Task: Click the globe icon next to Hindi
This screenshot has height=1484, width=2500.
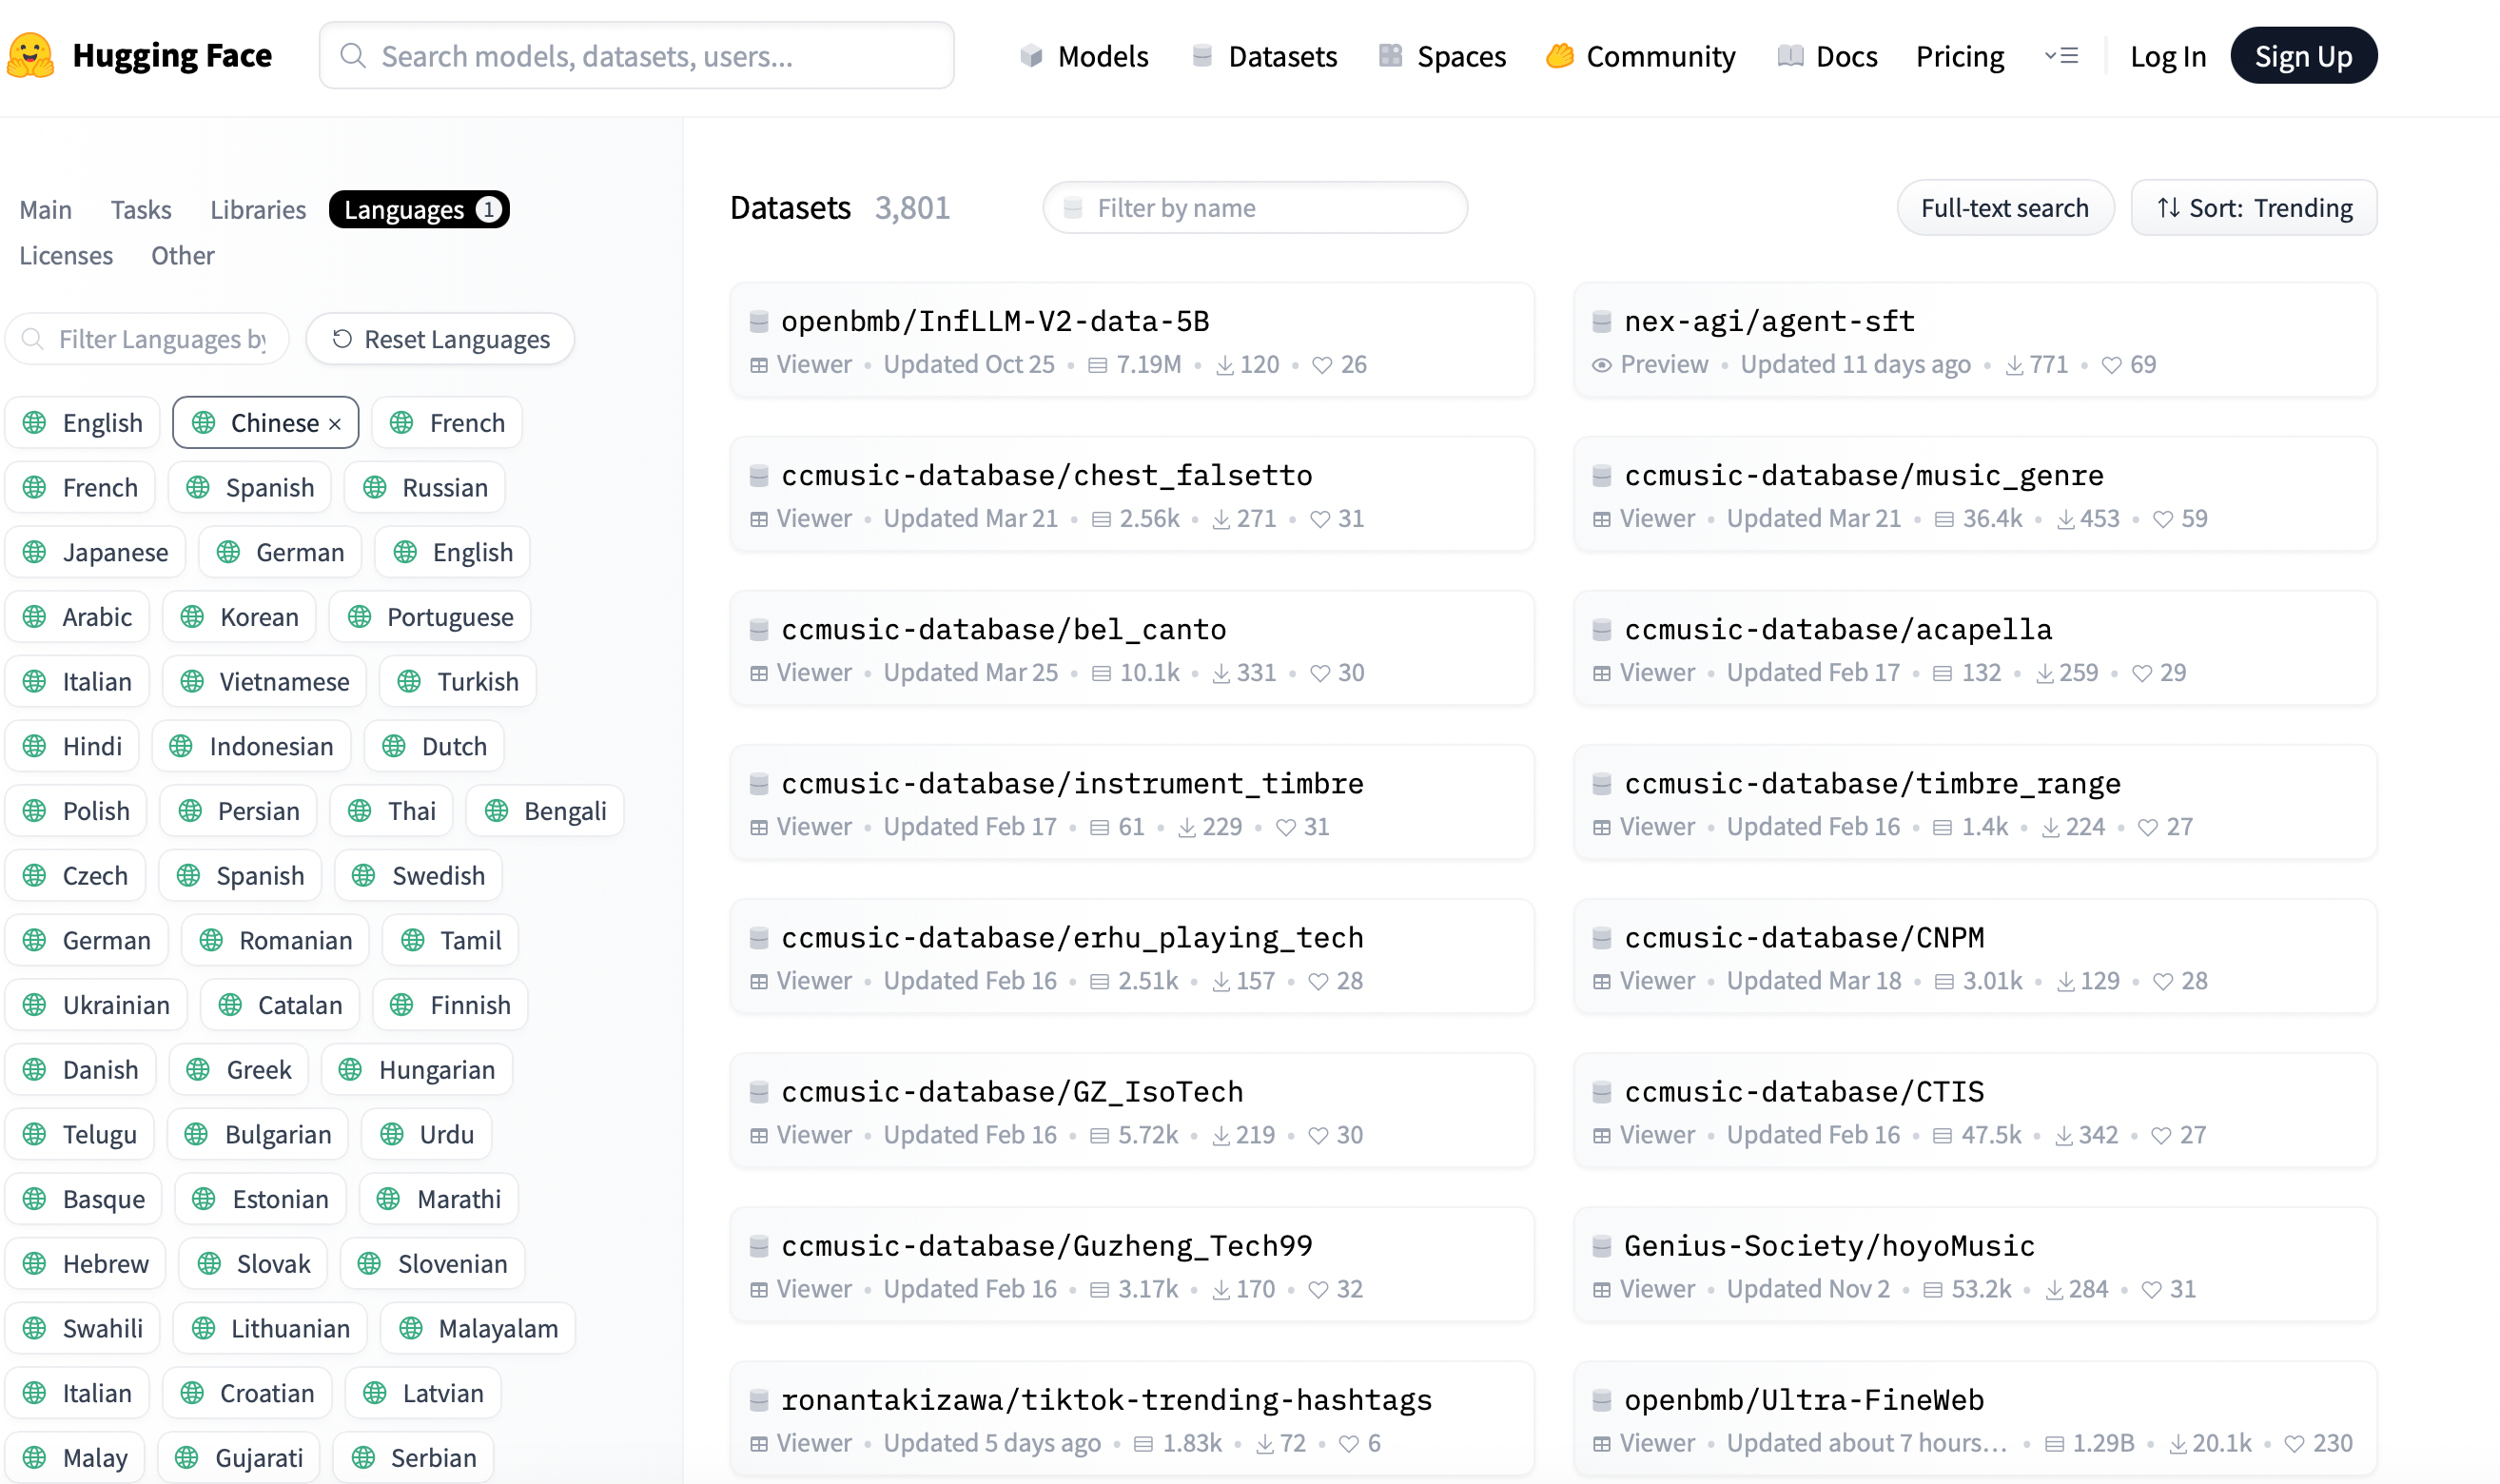Action: pos(35,746)
